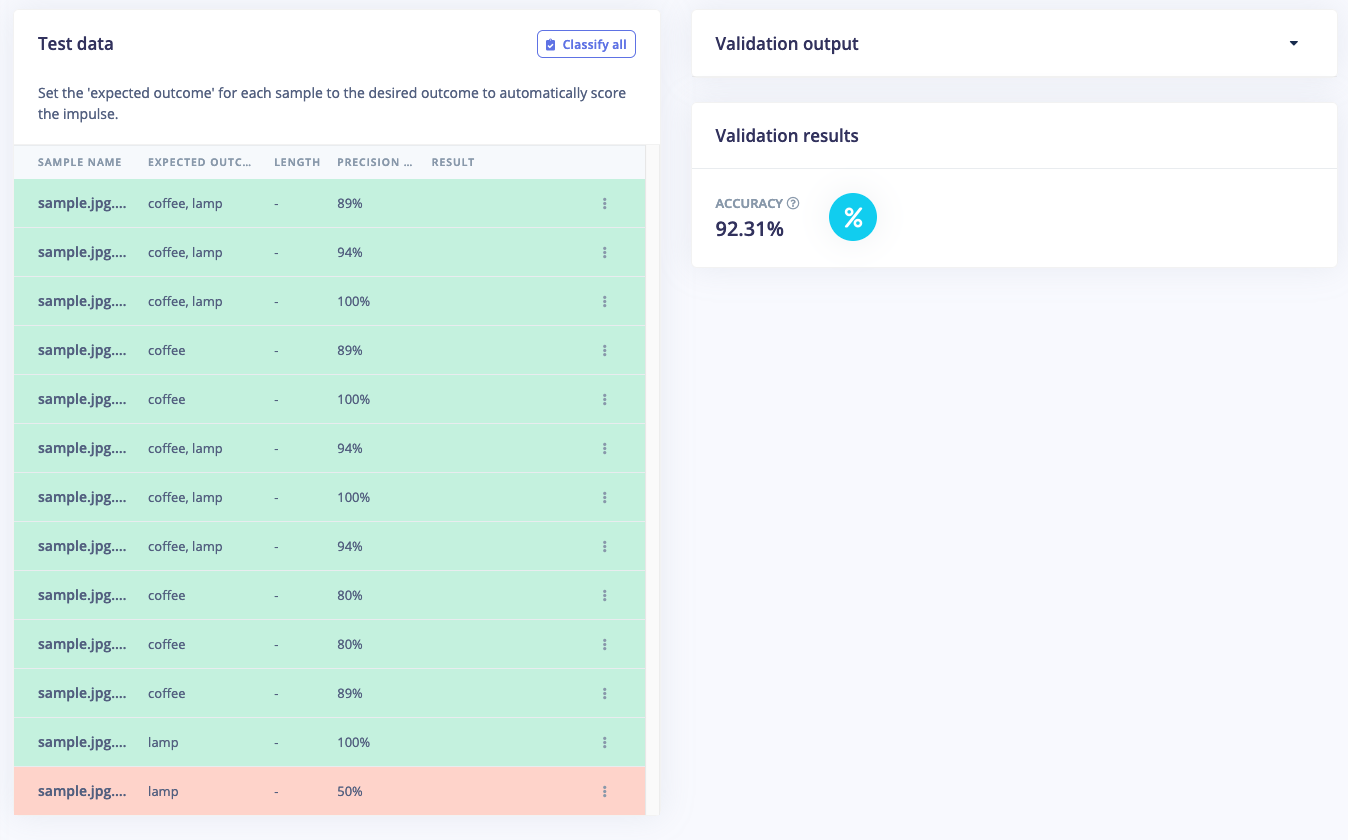Click the Precision column header
Screen dimensions: 1348x840
coord(375,162)
